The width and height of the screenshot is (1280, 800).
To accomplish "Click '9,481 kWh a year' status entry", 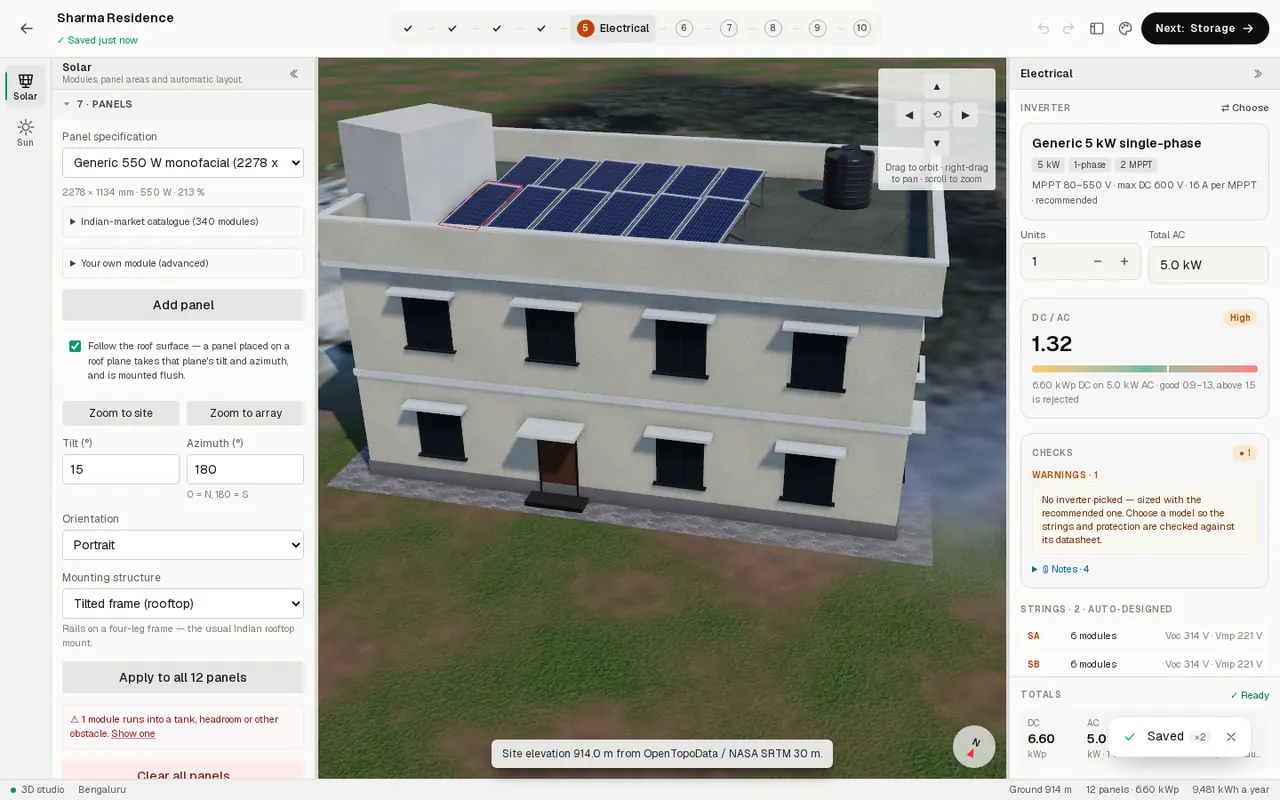I will click(x=1231, y=790).
